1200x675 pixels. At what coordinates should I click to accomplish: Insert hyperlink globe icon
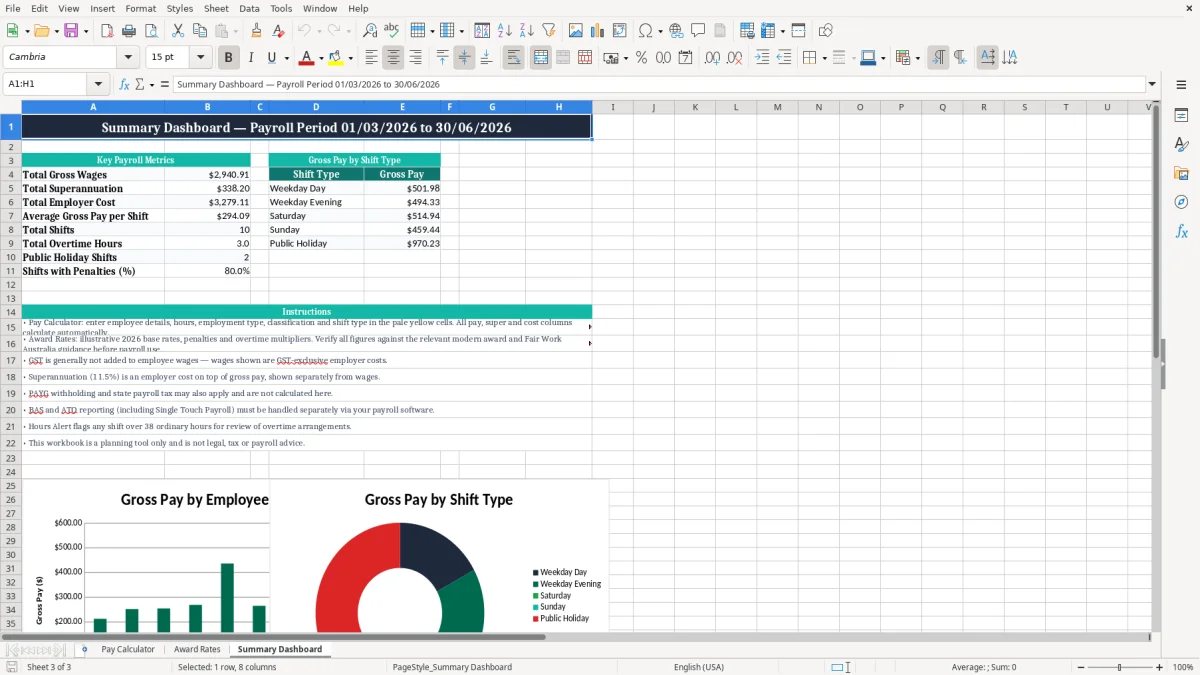(676, 31)
